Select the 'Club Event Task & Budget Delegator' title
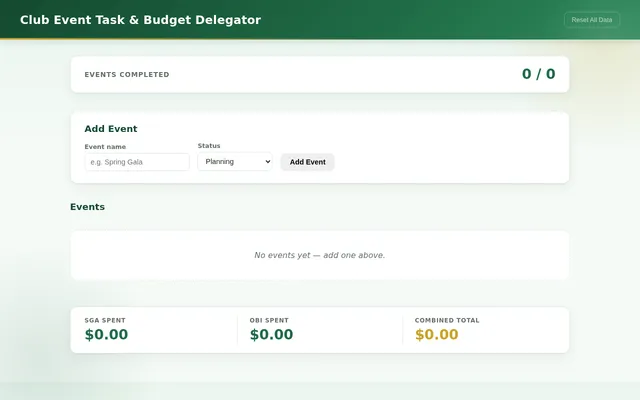This screenshot has width=640, height=400. coord(140,20)
